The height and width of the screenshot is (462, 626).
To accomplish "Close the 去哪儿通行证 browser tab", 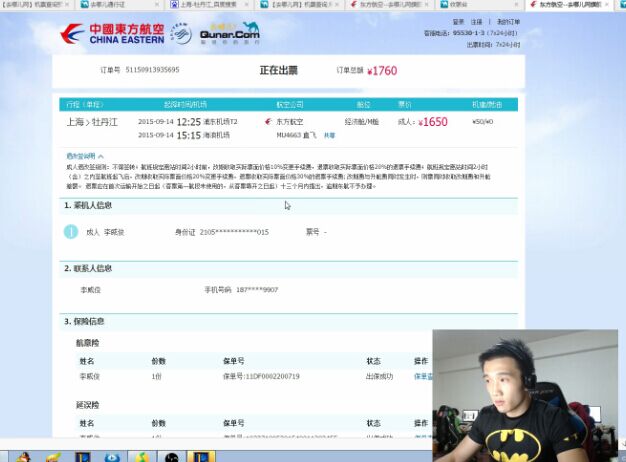I will [x=156, y=4].
